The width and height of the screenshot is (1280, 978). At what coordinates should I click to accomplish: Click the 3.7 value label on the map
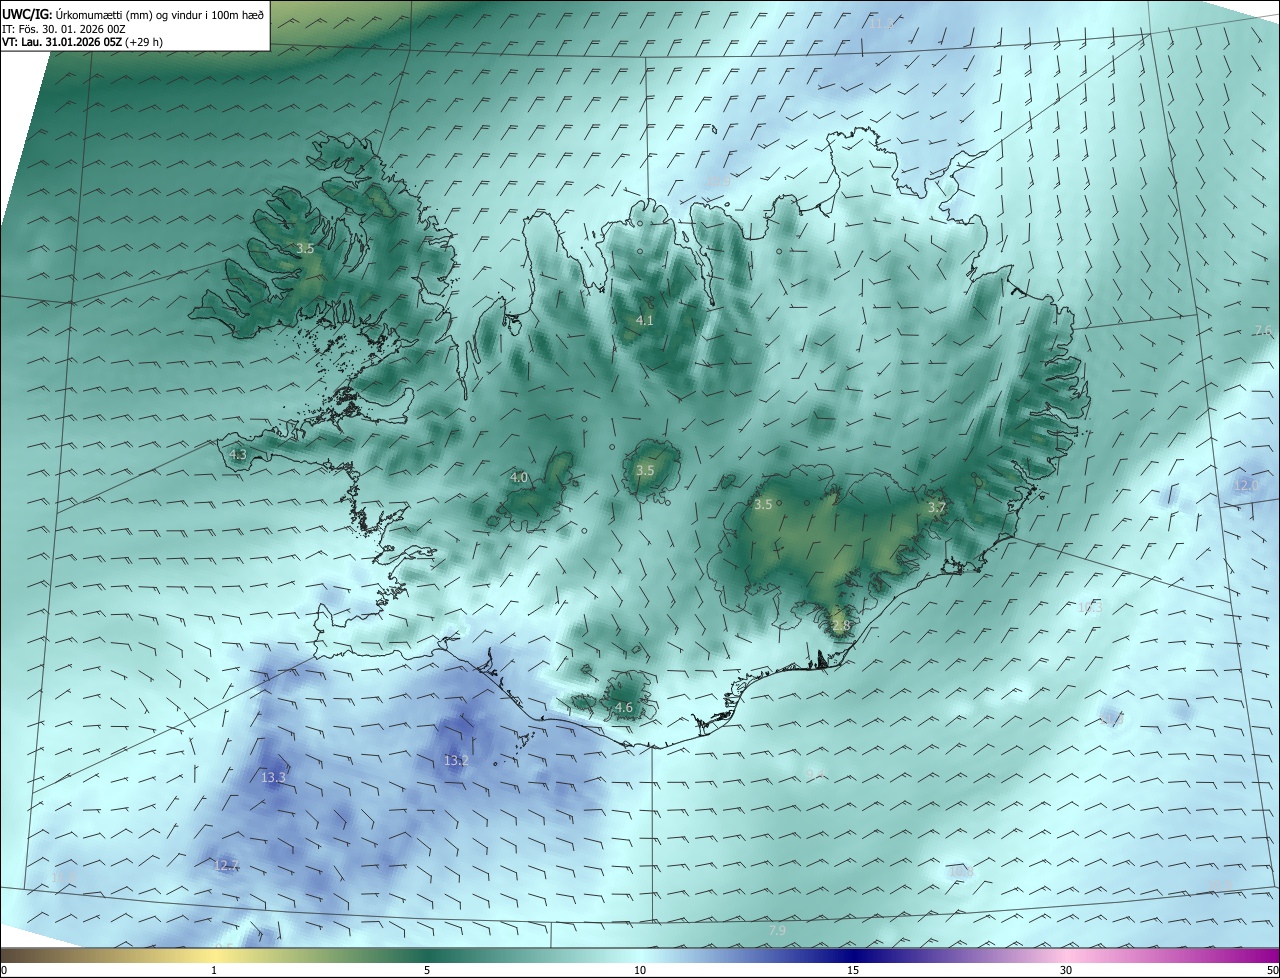[x=936, y=508]
